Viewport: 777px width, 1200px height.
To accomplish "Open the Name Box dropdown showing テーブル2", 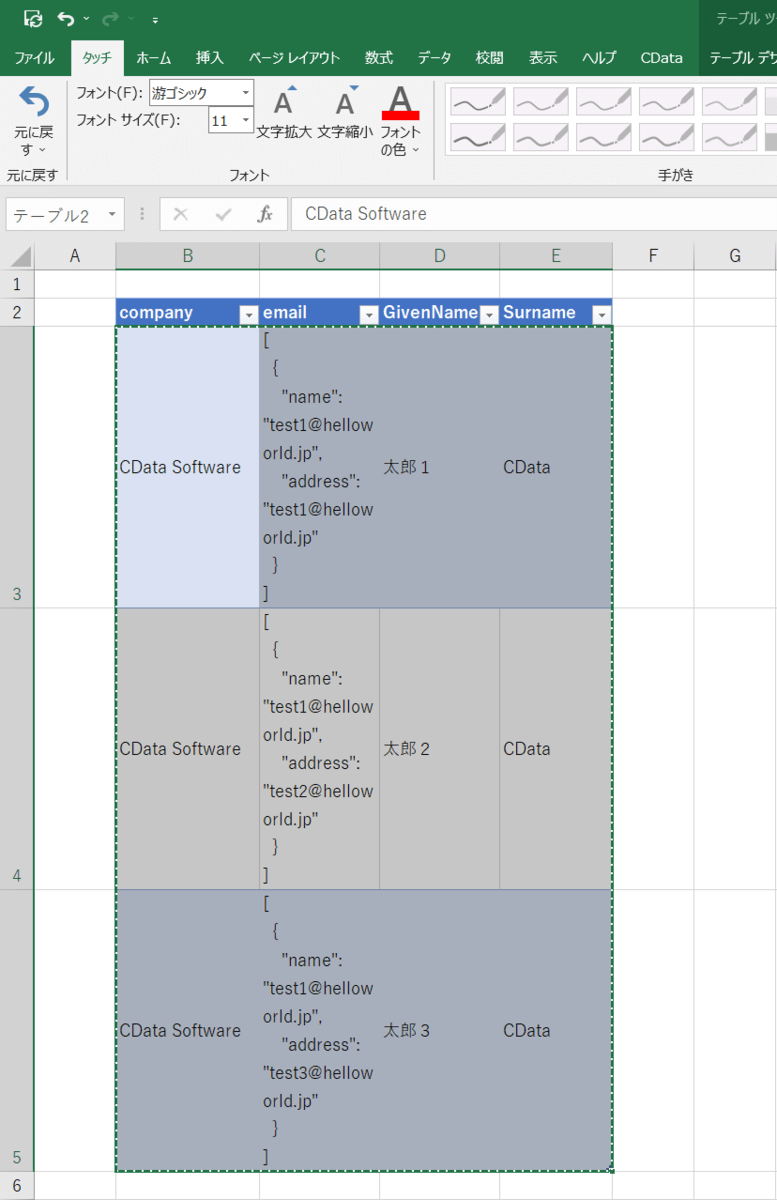I will [x=113, y=215].
